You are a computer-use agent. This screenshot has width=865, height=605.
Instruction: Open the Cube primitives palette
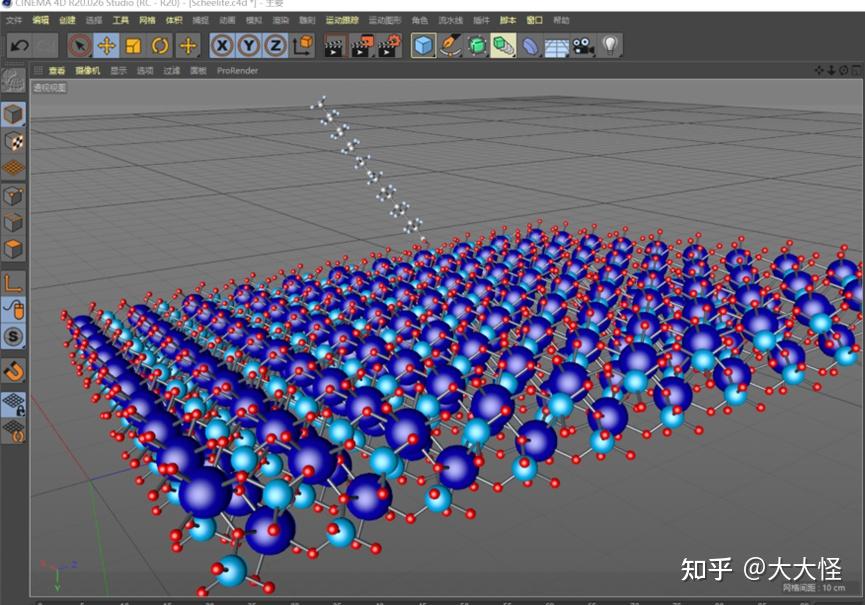[424, 46]
